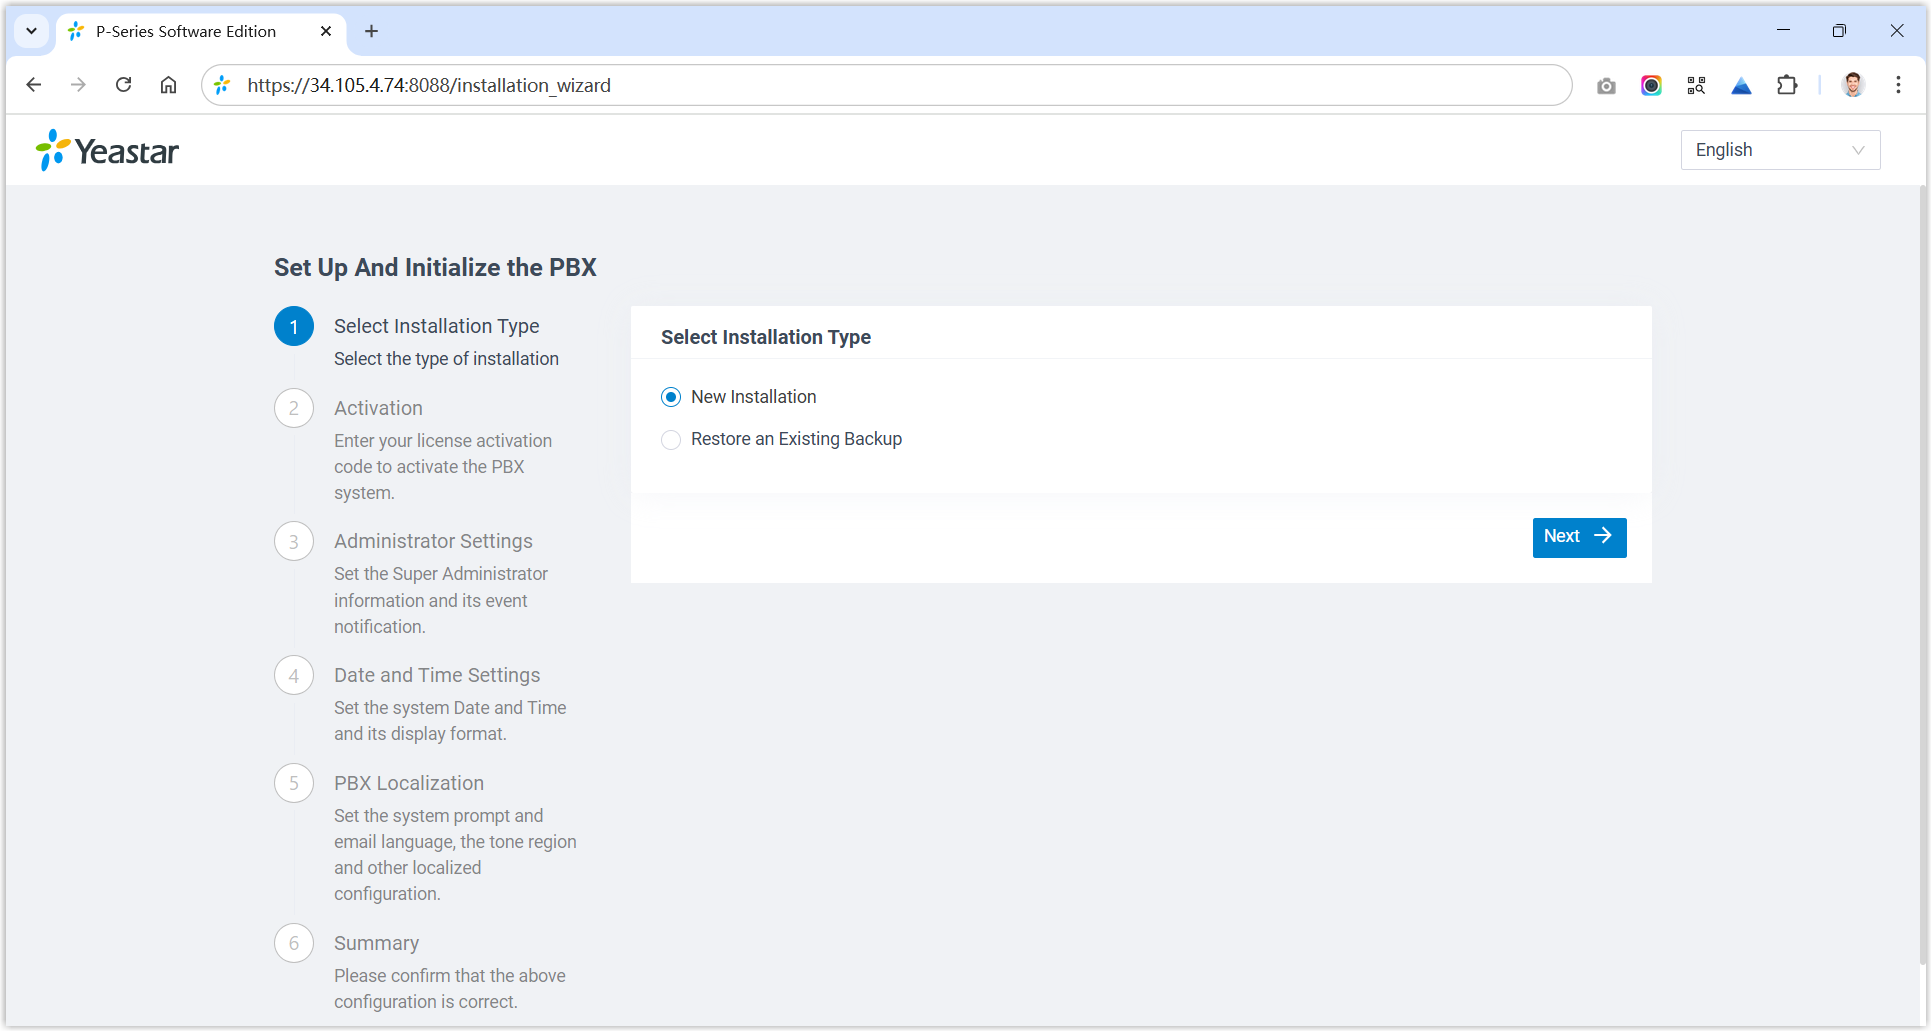Click the blue triangle extension icon
This screenshot has width=1932, height=1032.
(1741, 86)
